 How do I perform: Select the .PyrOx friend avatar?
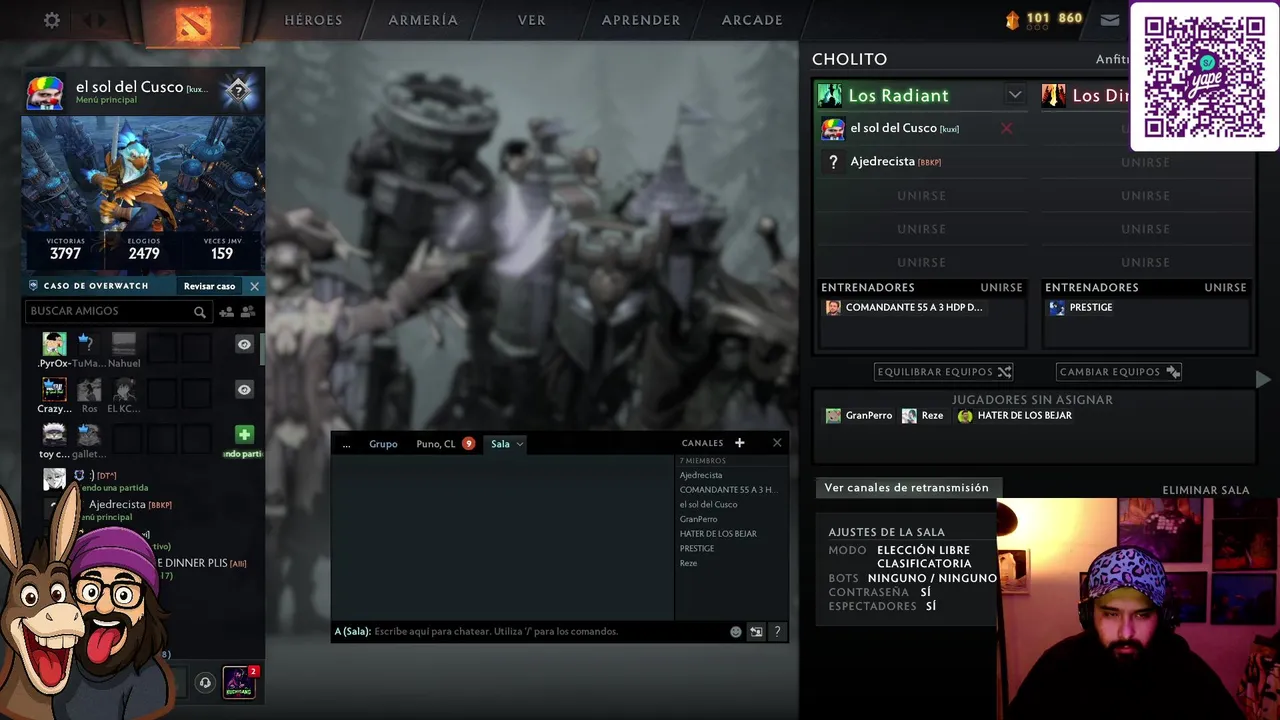(x=54, y=344)
